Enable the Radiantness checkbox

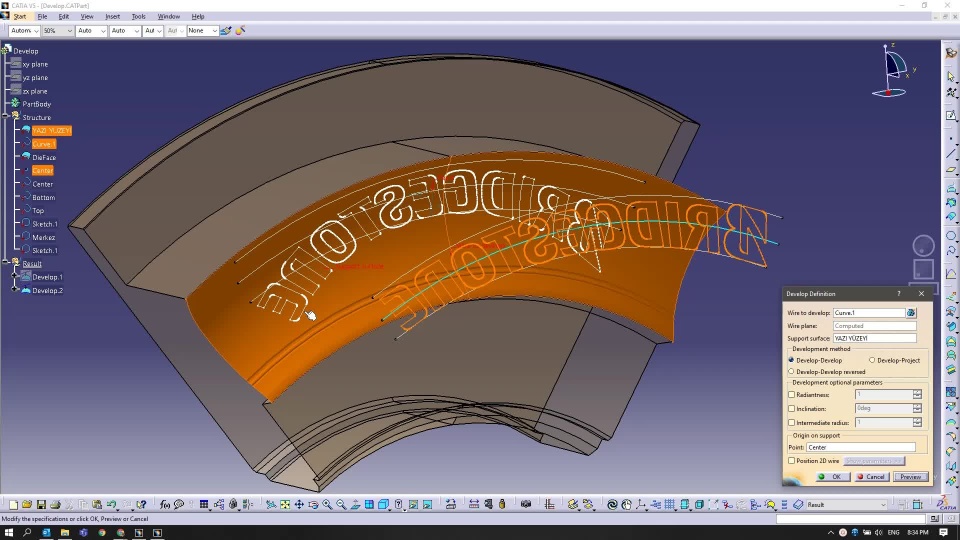792,395
